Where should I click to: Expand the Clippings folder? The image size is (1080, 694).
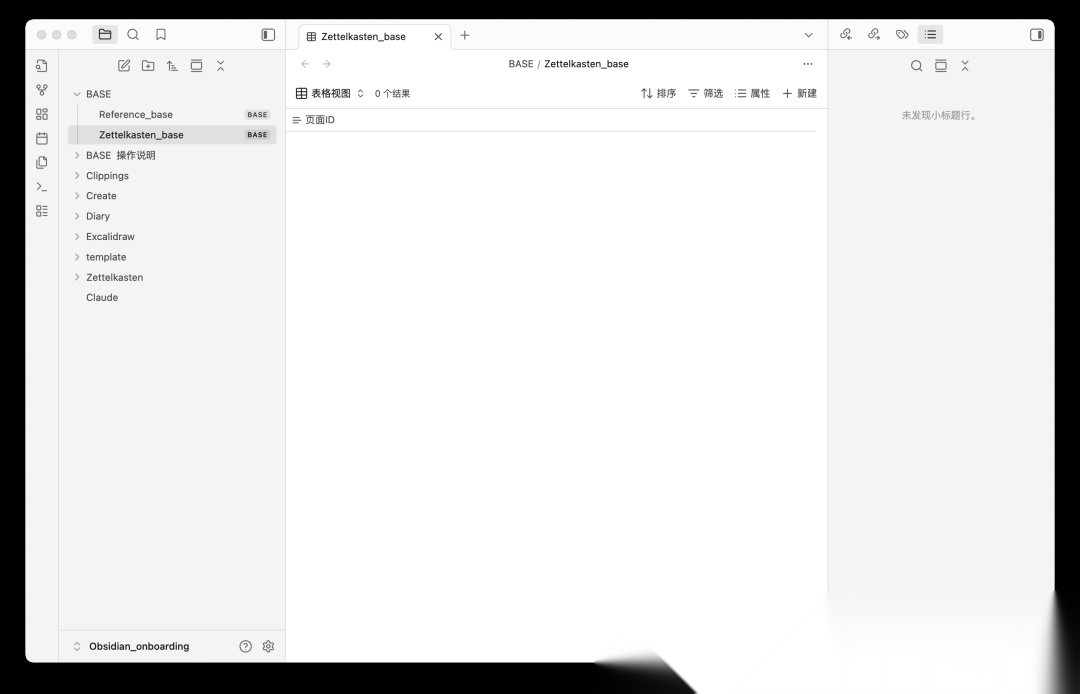(x=172, y=176)
